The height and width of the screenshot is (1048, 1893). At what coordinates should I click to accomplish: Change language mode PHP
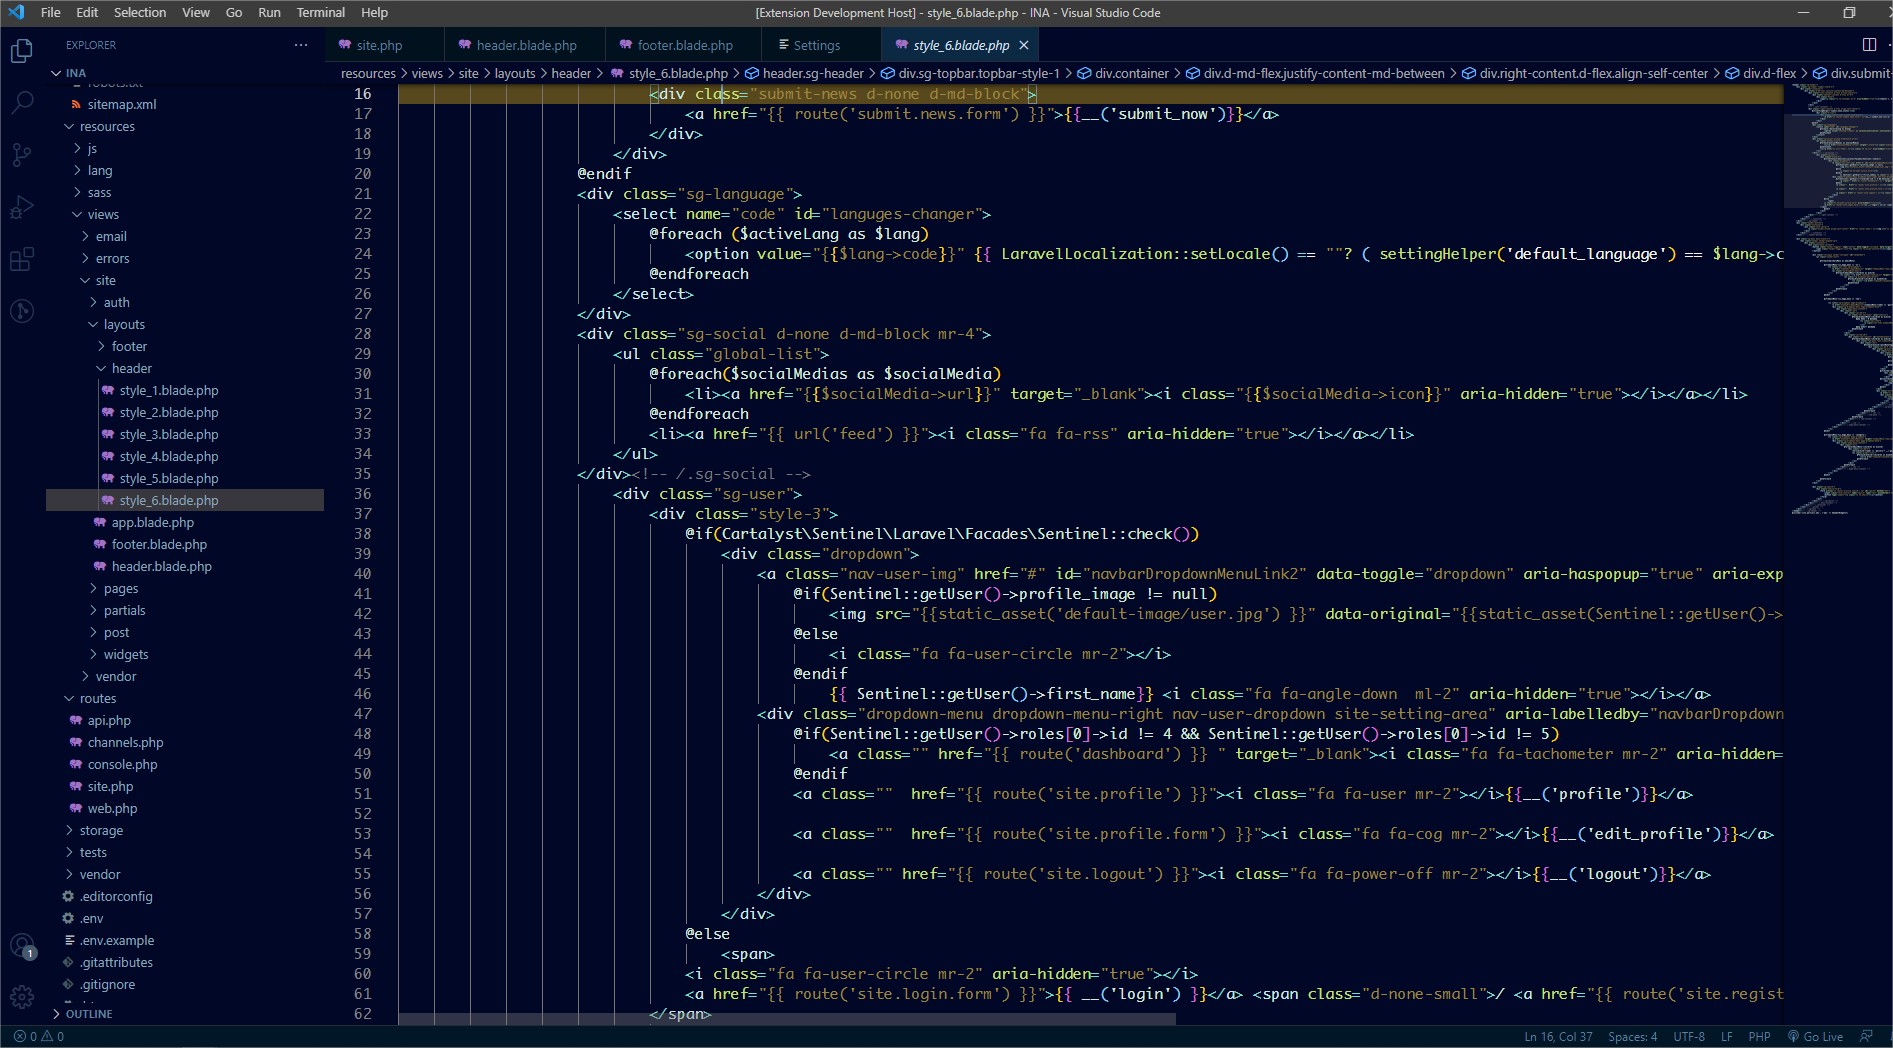1759,1036
